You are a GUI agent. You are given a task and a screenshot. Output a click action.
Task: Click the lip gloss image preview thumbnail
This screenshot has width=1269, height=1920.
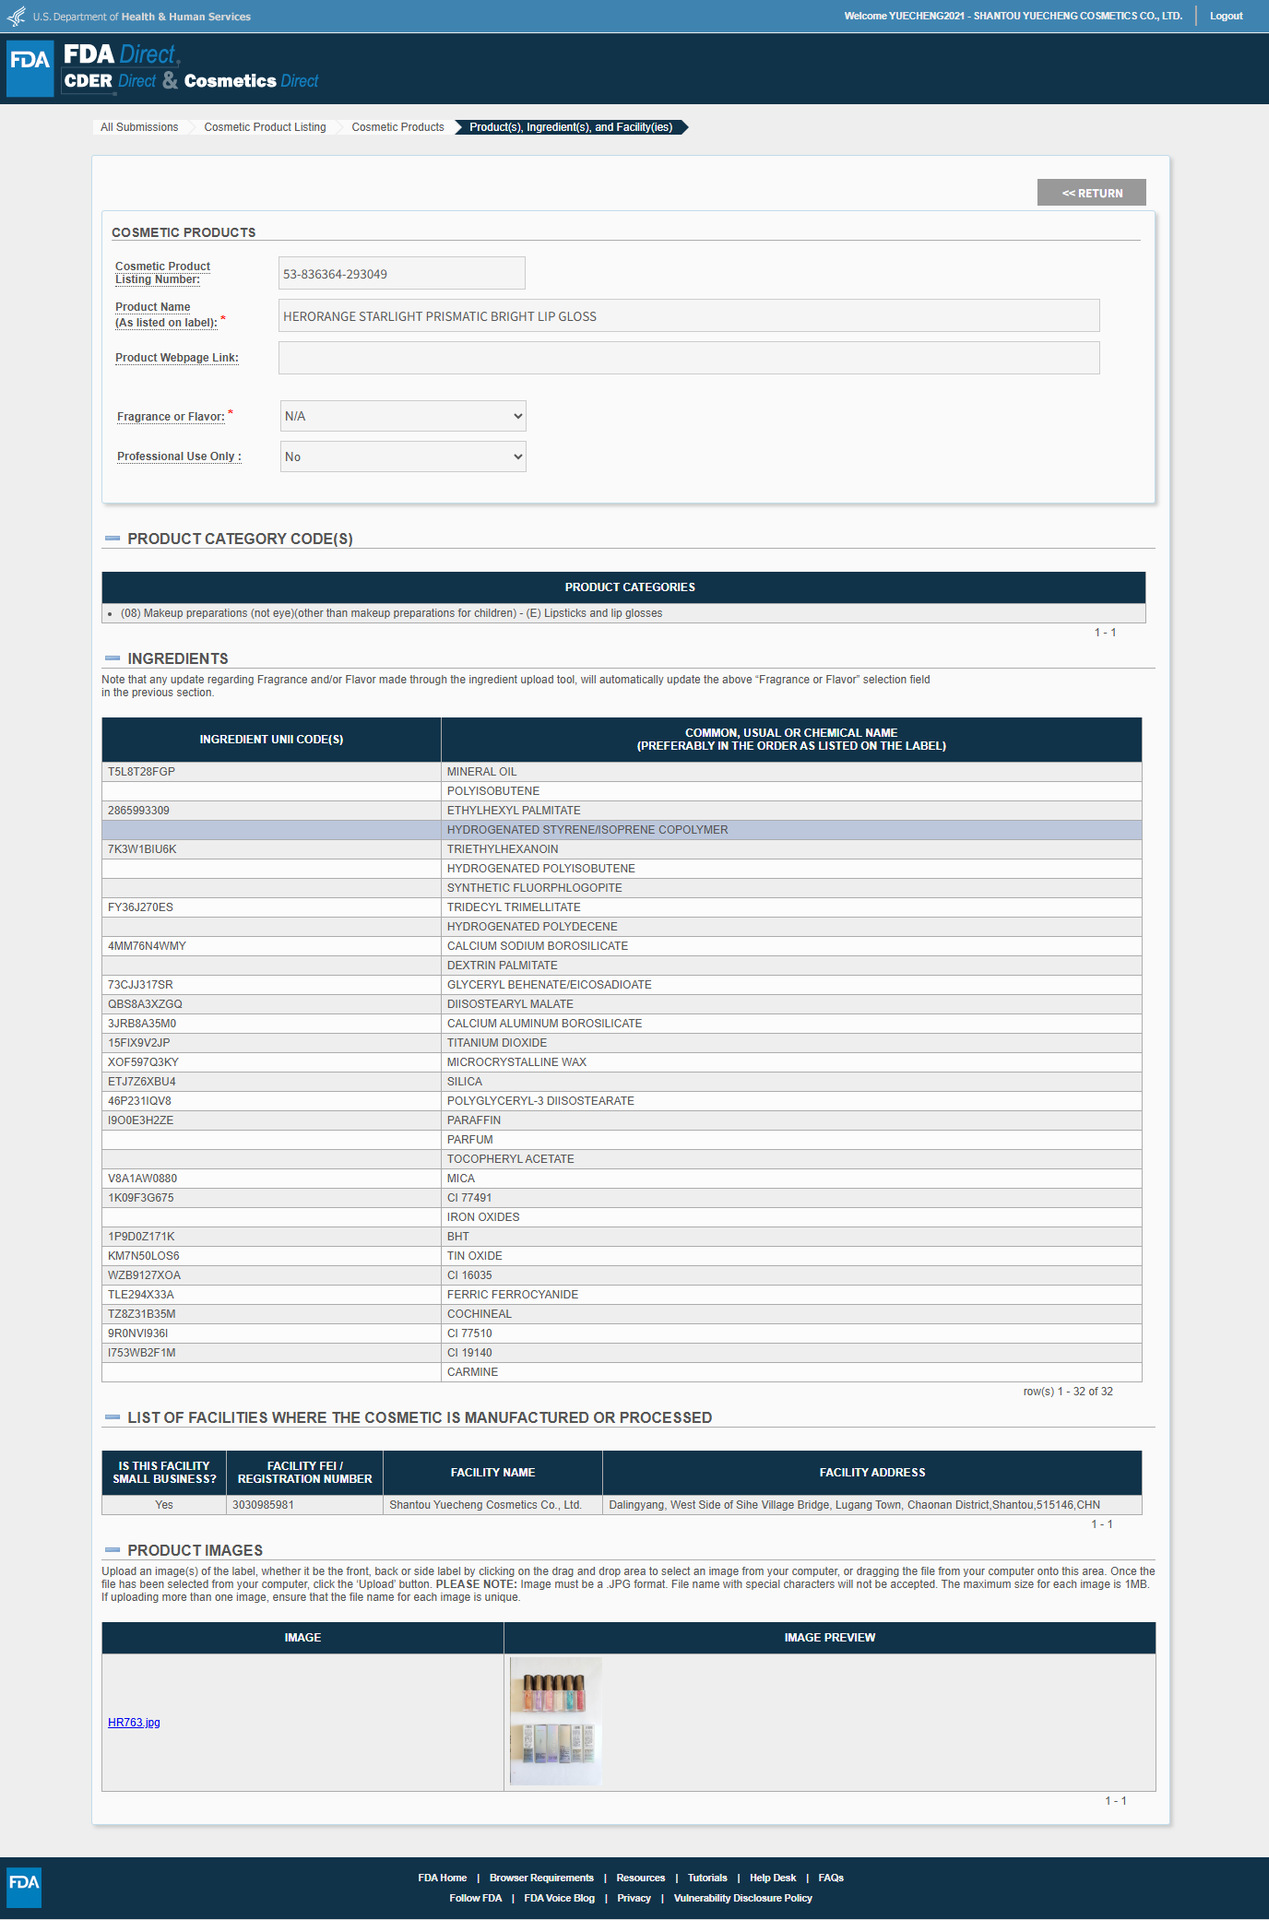pyautogui.click(x=556, y=1721)
